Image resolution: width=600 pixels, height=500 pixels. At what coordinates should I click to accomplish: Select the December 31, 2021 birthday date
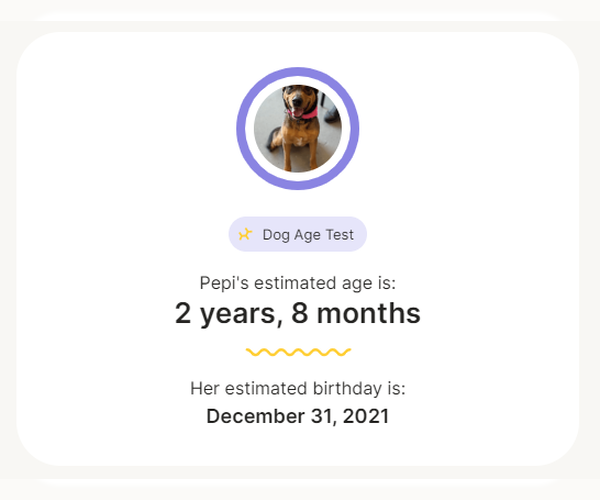click(298, 416)
